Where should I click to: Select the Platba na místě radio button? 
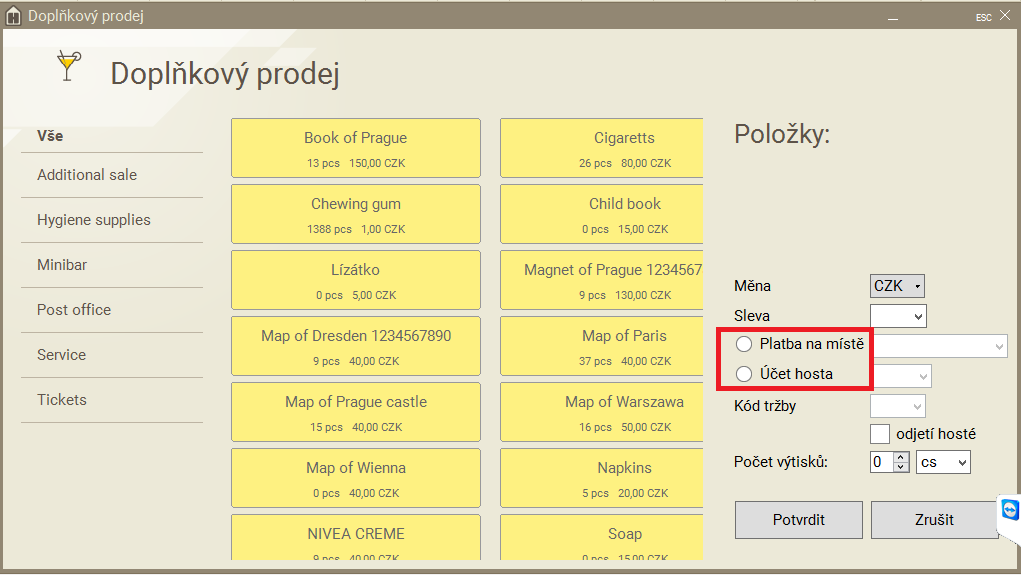pos(744,344)
